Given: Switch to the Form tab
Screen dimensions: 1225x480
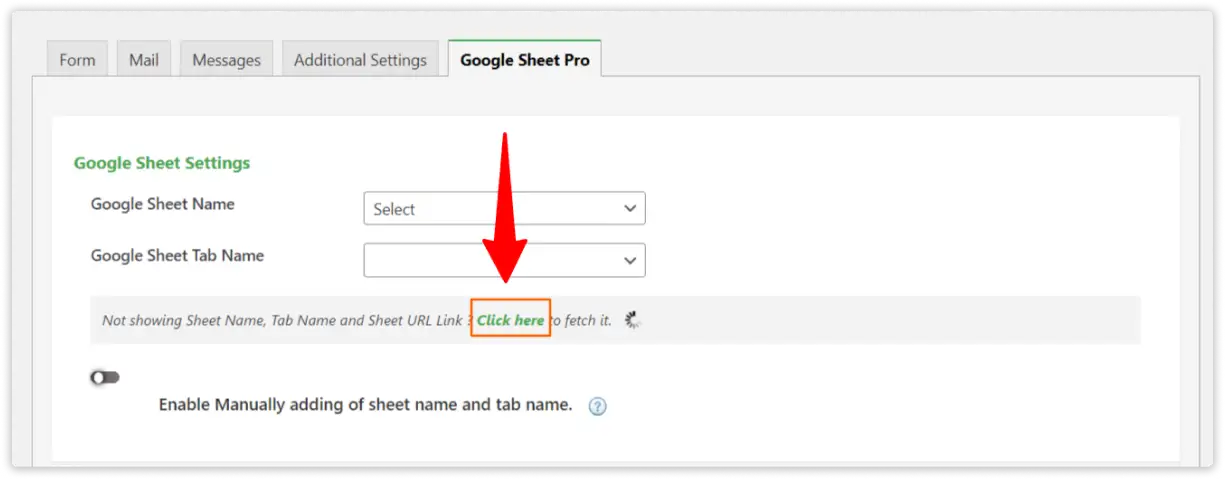Looking at the screenshot, I should (77, 60).
